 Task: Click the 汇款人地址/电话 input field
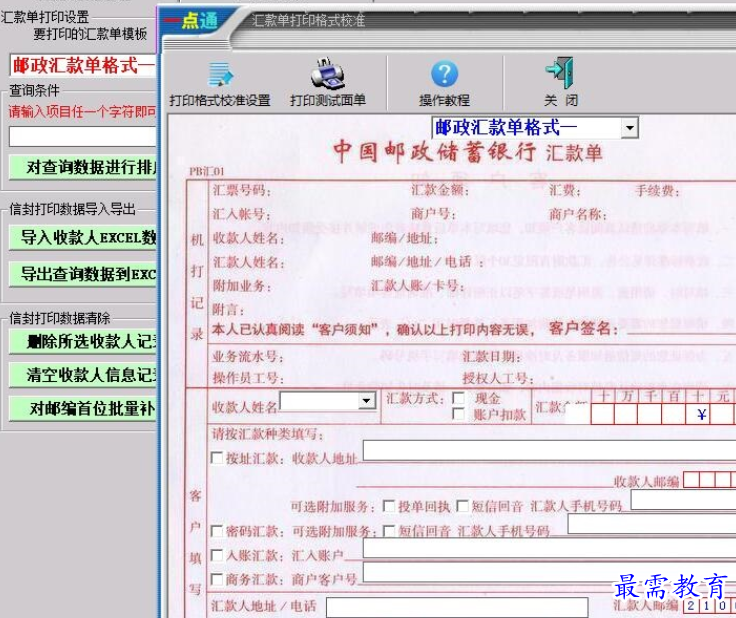[x=457, y=607]
